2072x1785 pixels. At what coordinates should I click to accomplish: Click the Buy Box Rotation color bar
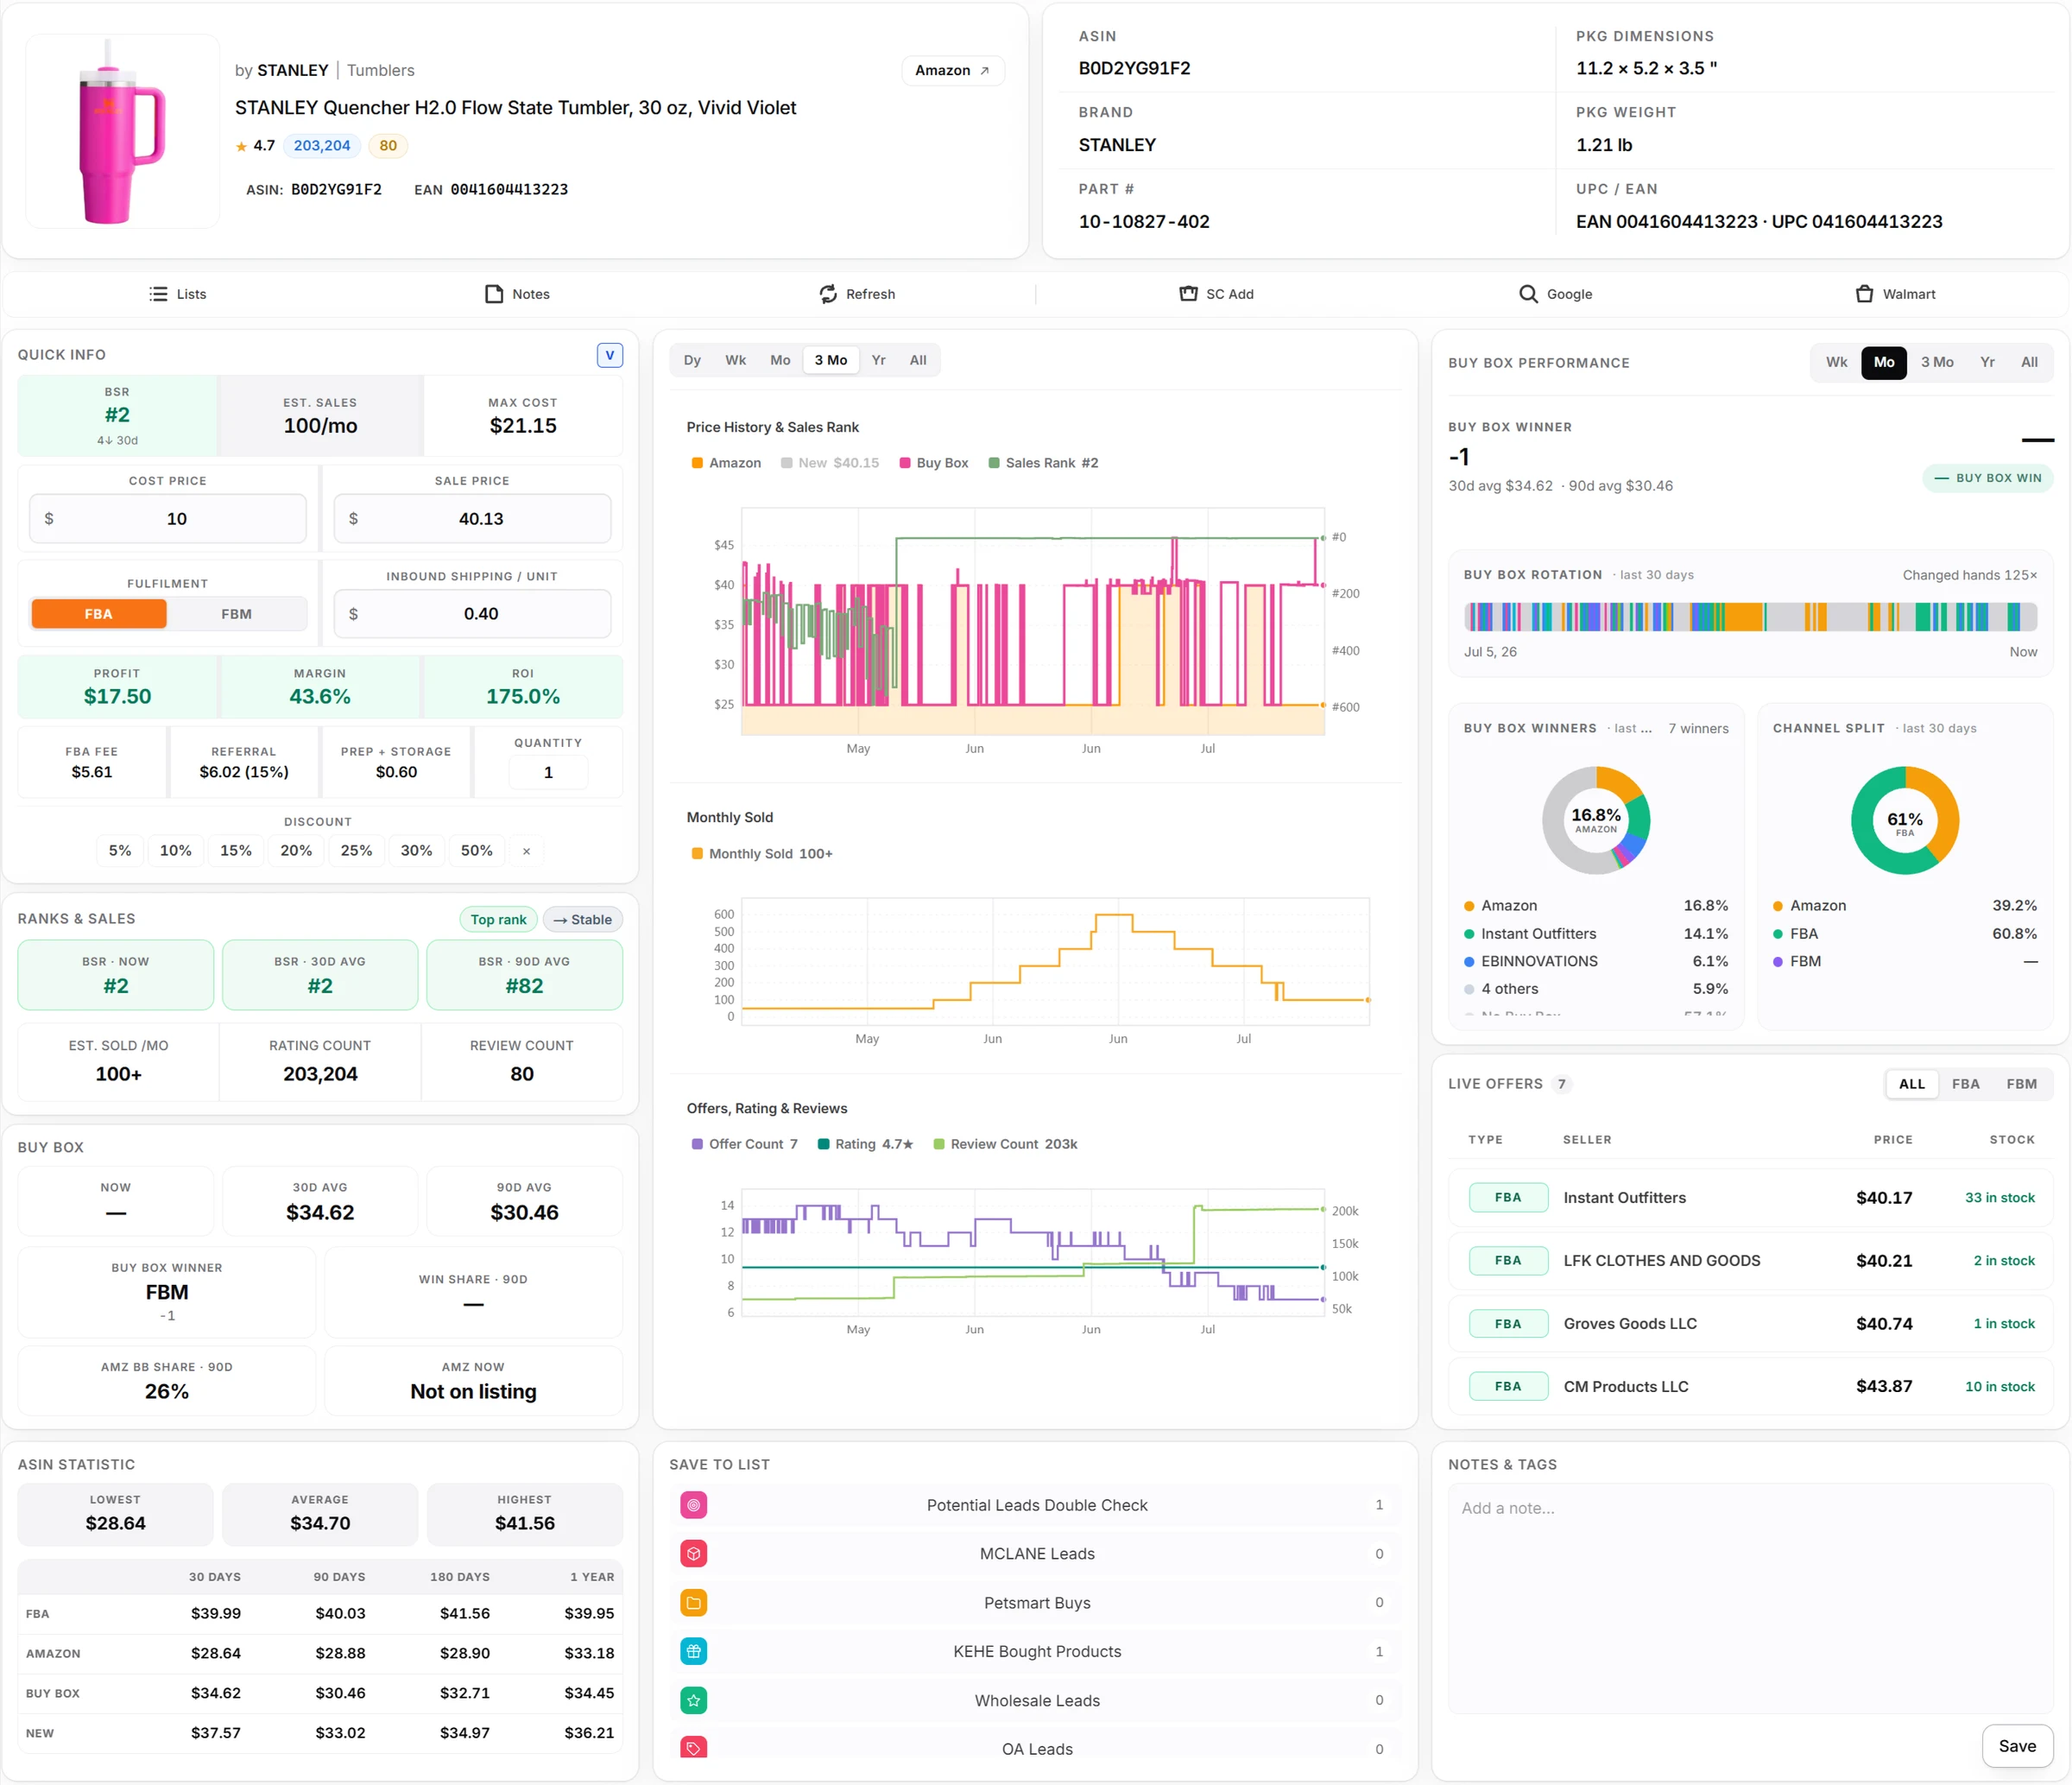click(x=1750, y=617)
